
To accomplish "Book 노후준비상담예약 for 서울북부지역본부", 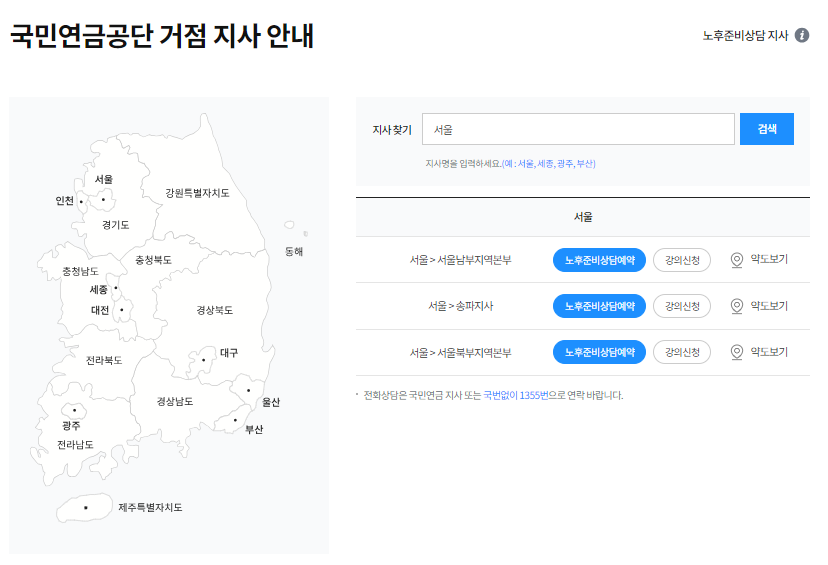I will 599,352.
